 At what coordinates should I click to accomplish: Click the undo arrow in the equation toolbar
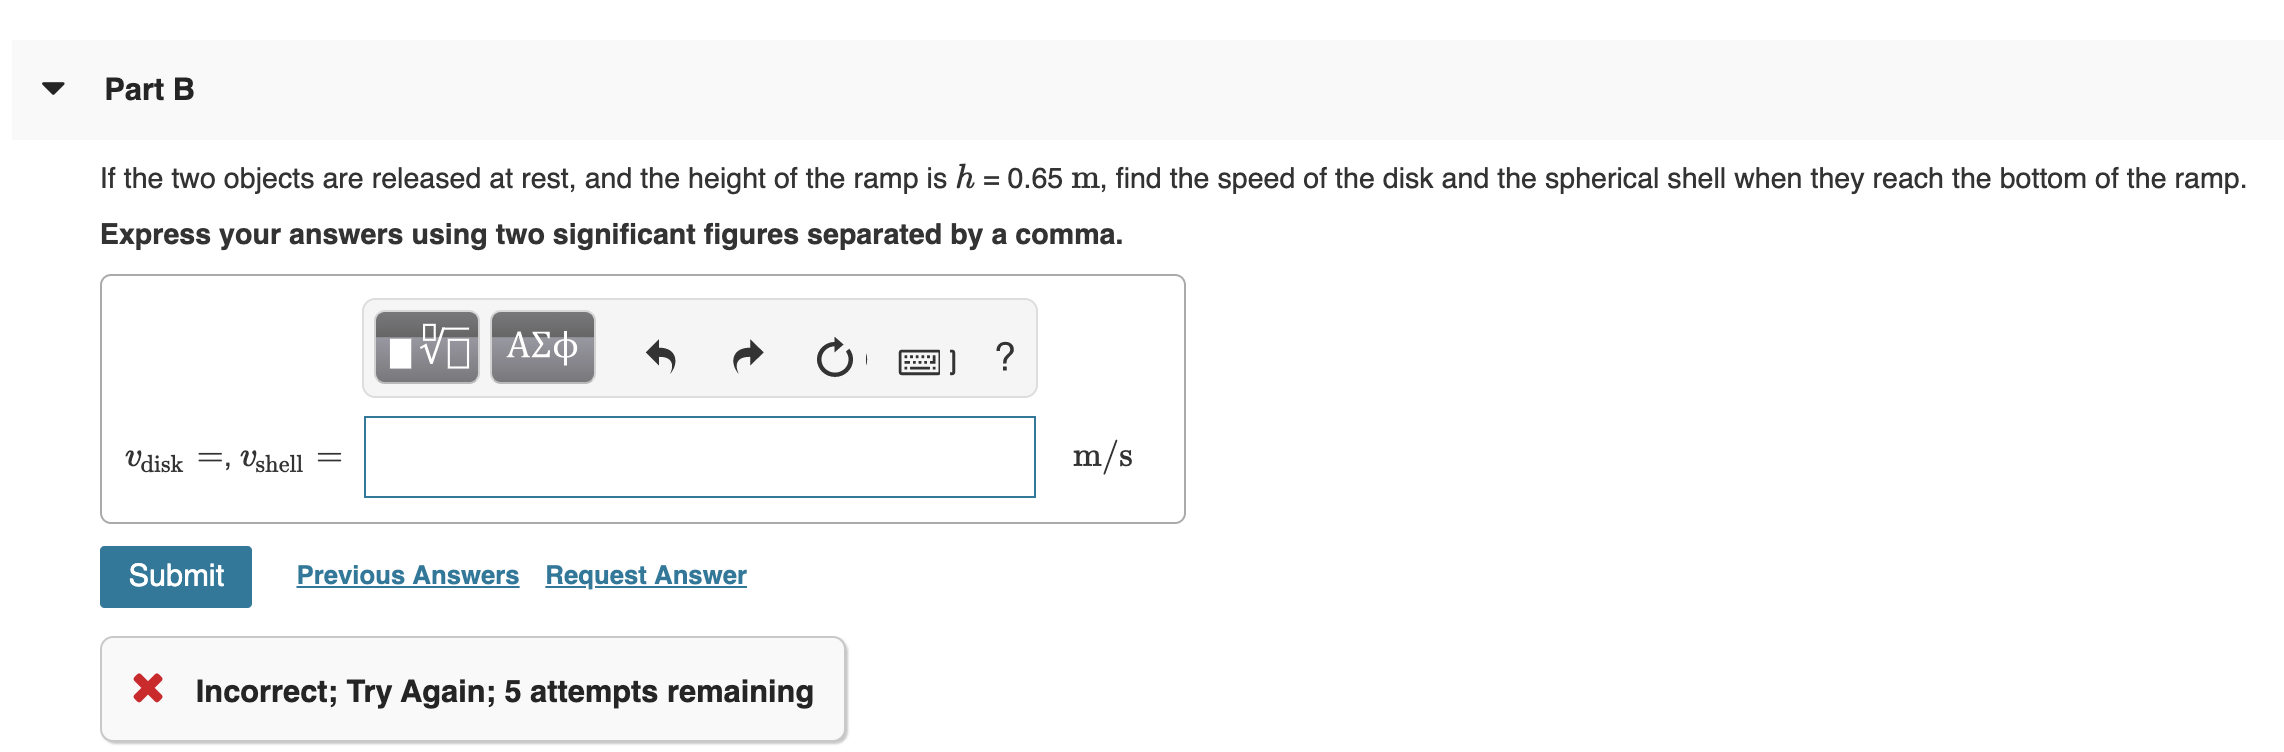661,355
